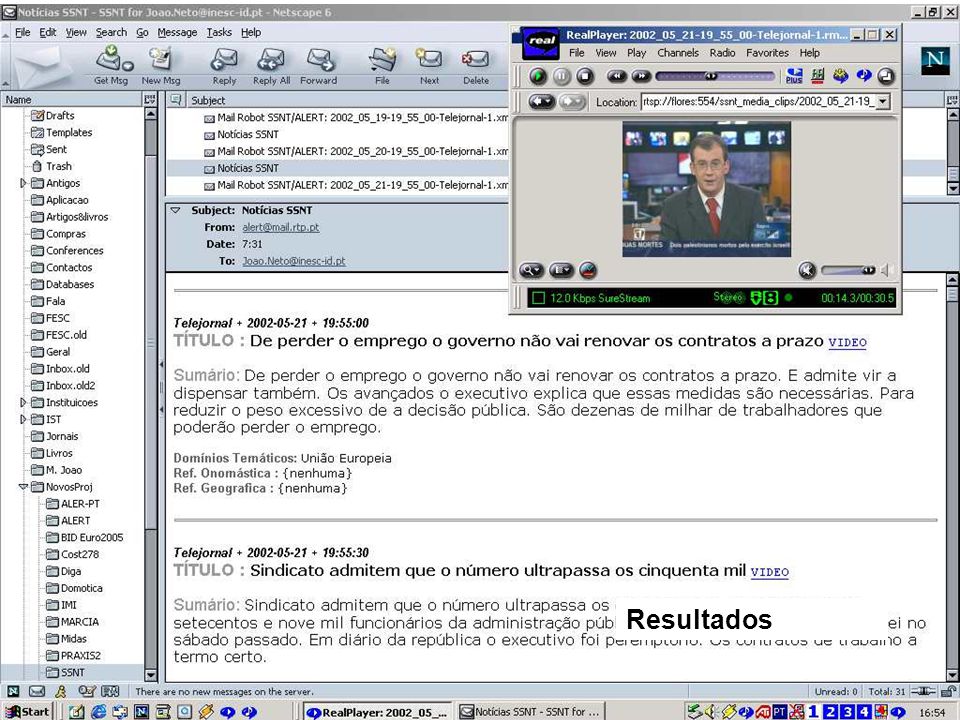Stop playback in RealPlayer
This screenshot has width=960, height=720.
coord(585,77)
